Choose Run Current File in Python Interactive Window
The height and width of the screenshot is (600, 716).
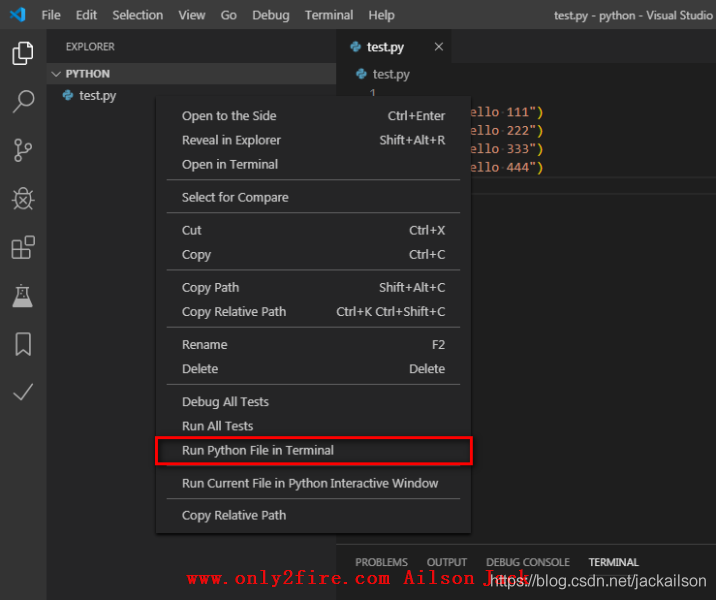point(313,483)
